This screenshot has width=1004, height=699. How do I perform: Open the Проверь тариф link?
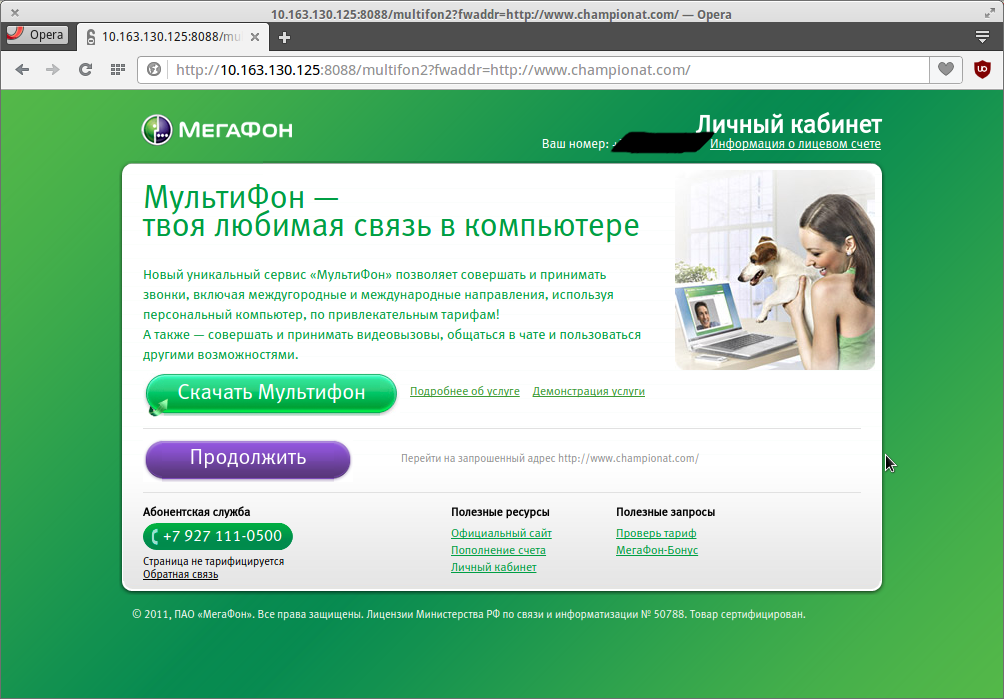(x=656, y=533)
